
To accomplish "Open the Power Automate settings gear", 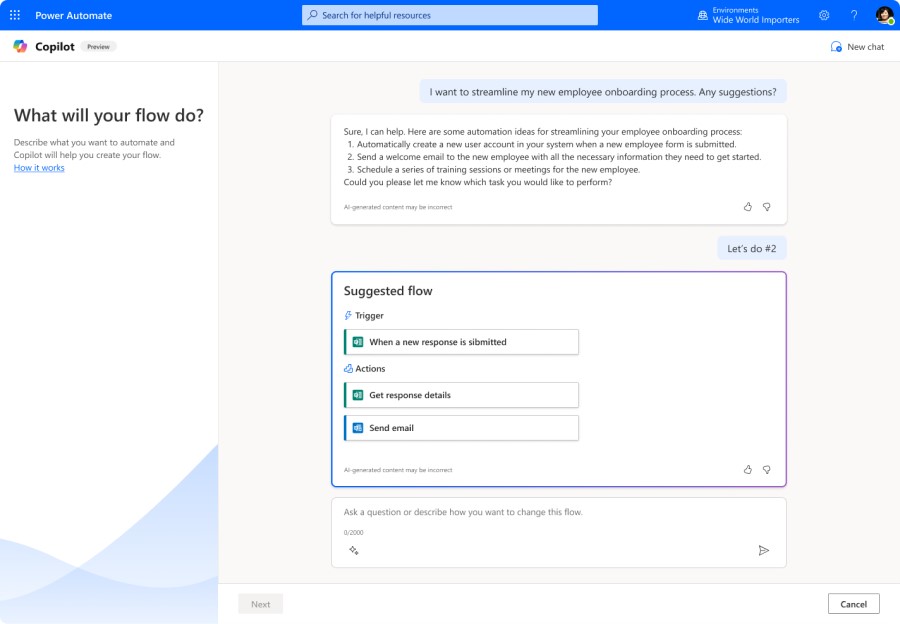I will pyautogui.click(x=824, y=14).
